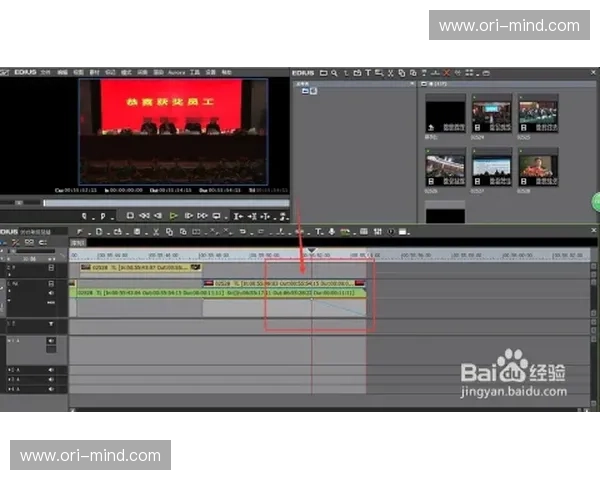Click the scissors cut icon in the bin toolbar
This screenshot has height=480, width=600.
pyautogui.click(x=389, y=73)
